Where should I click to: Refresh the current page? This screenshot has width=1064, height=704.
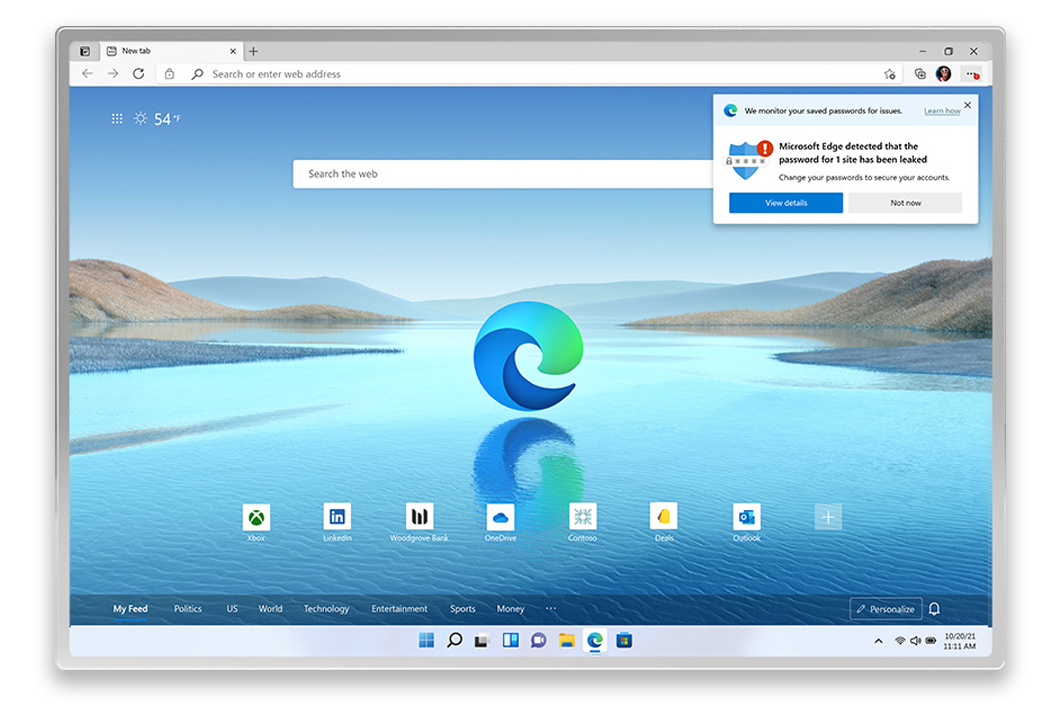click(x=138, y=73)
